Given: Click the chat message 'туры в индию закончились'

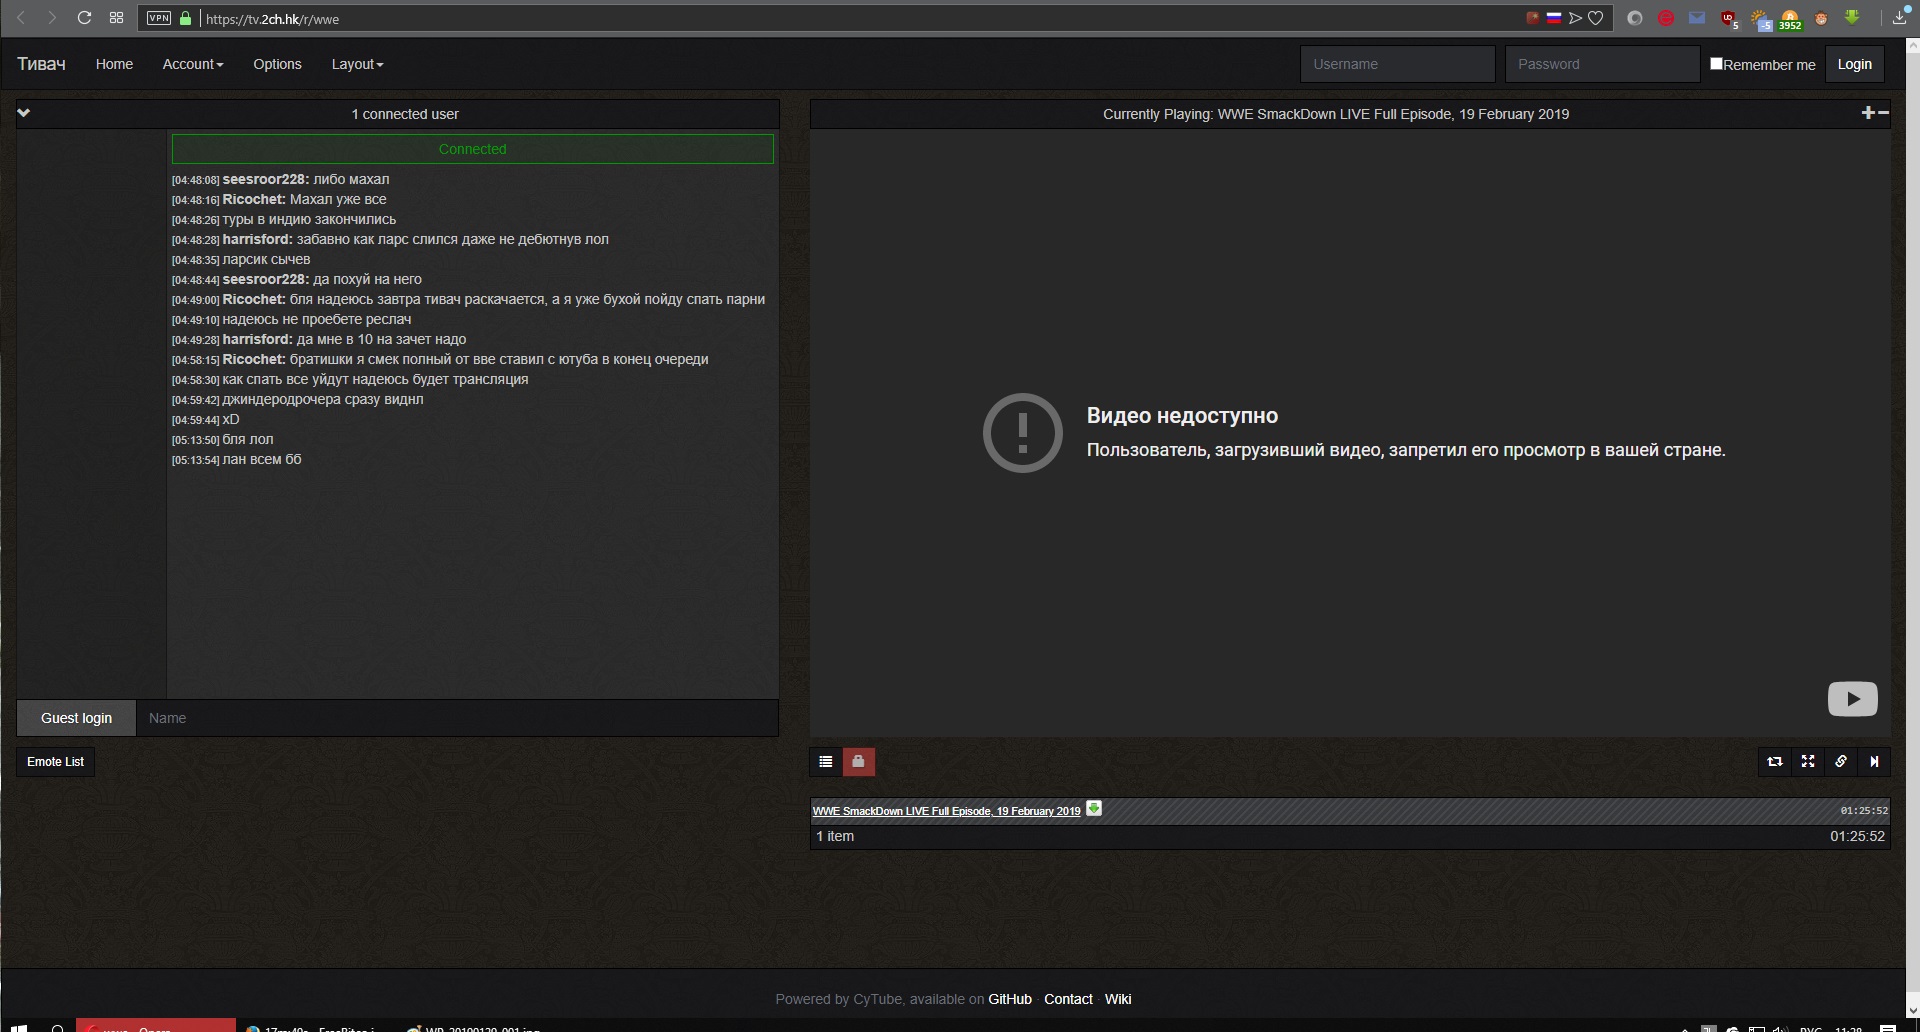Looking at the screenshot, I should [309, 219].
